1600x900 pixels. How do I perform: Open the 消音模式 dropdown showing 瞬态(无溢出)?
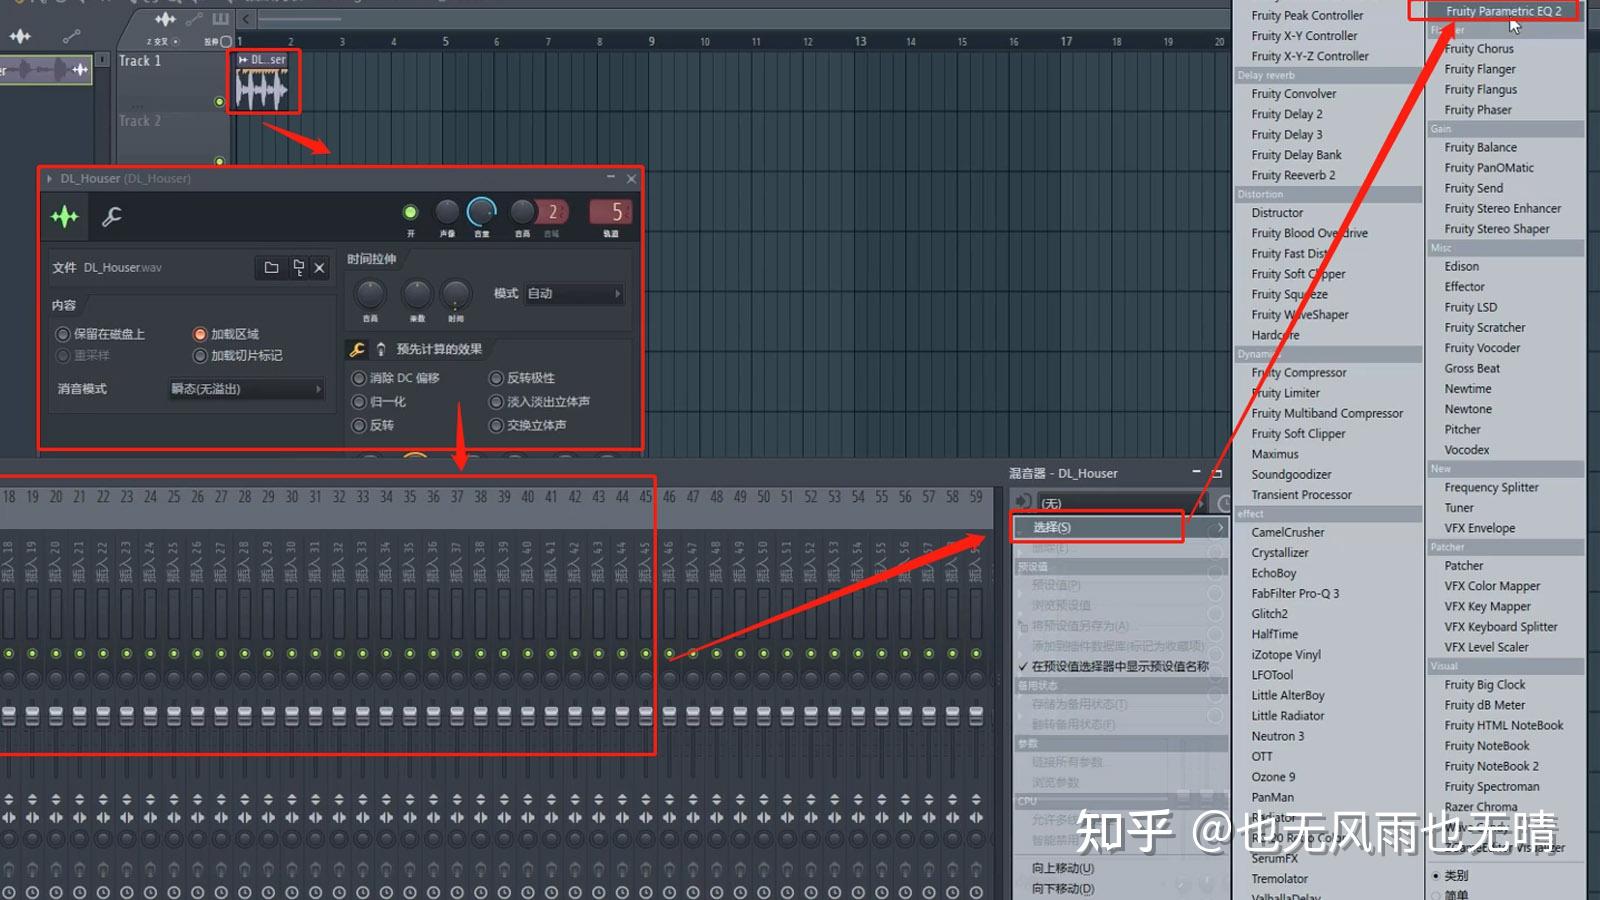[x=245, y=390]
